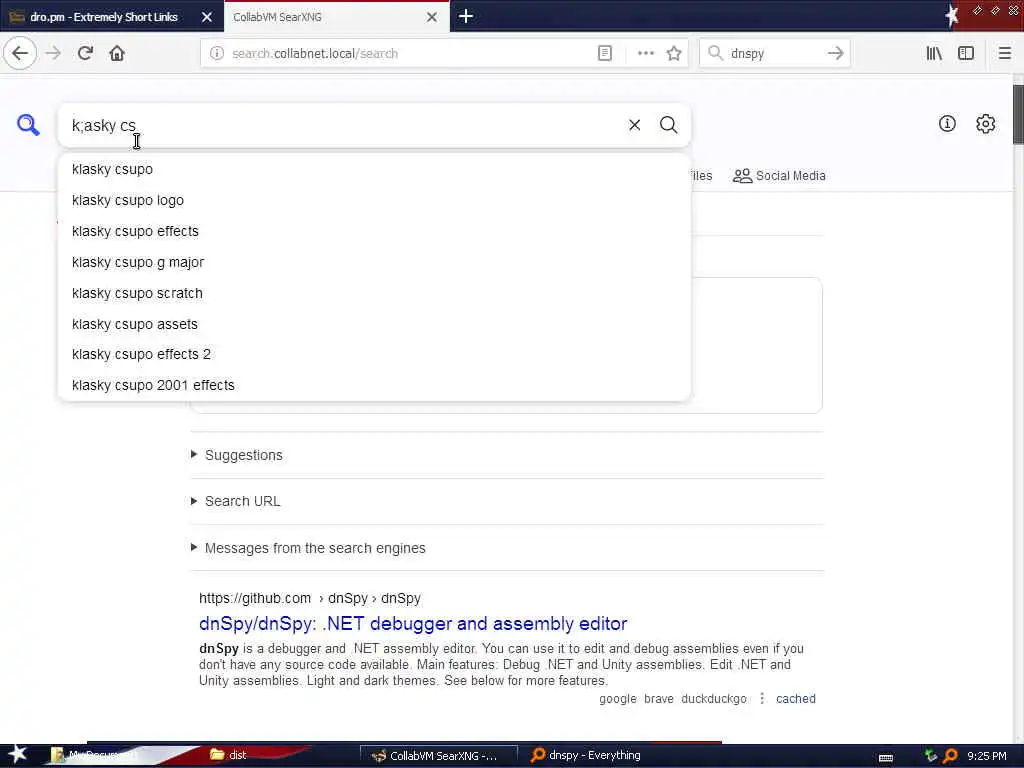Choose suggestion 'klasky csupo 2001 effects'

tap(374, 385)
